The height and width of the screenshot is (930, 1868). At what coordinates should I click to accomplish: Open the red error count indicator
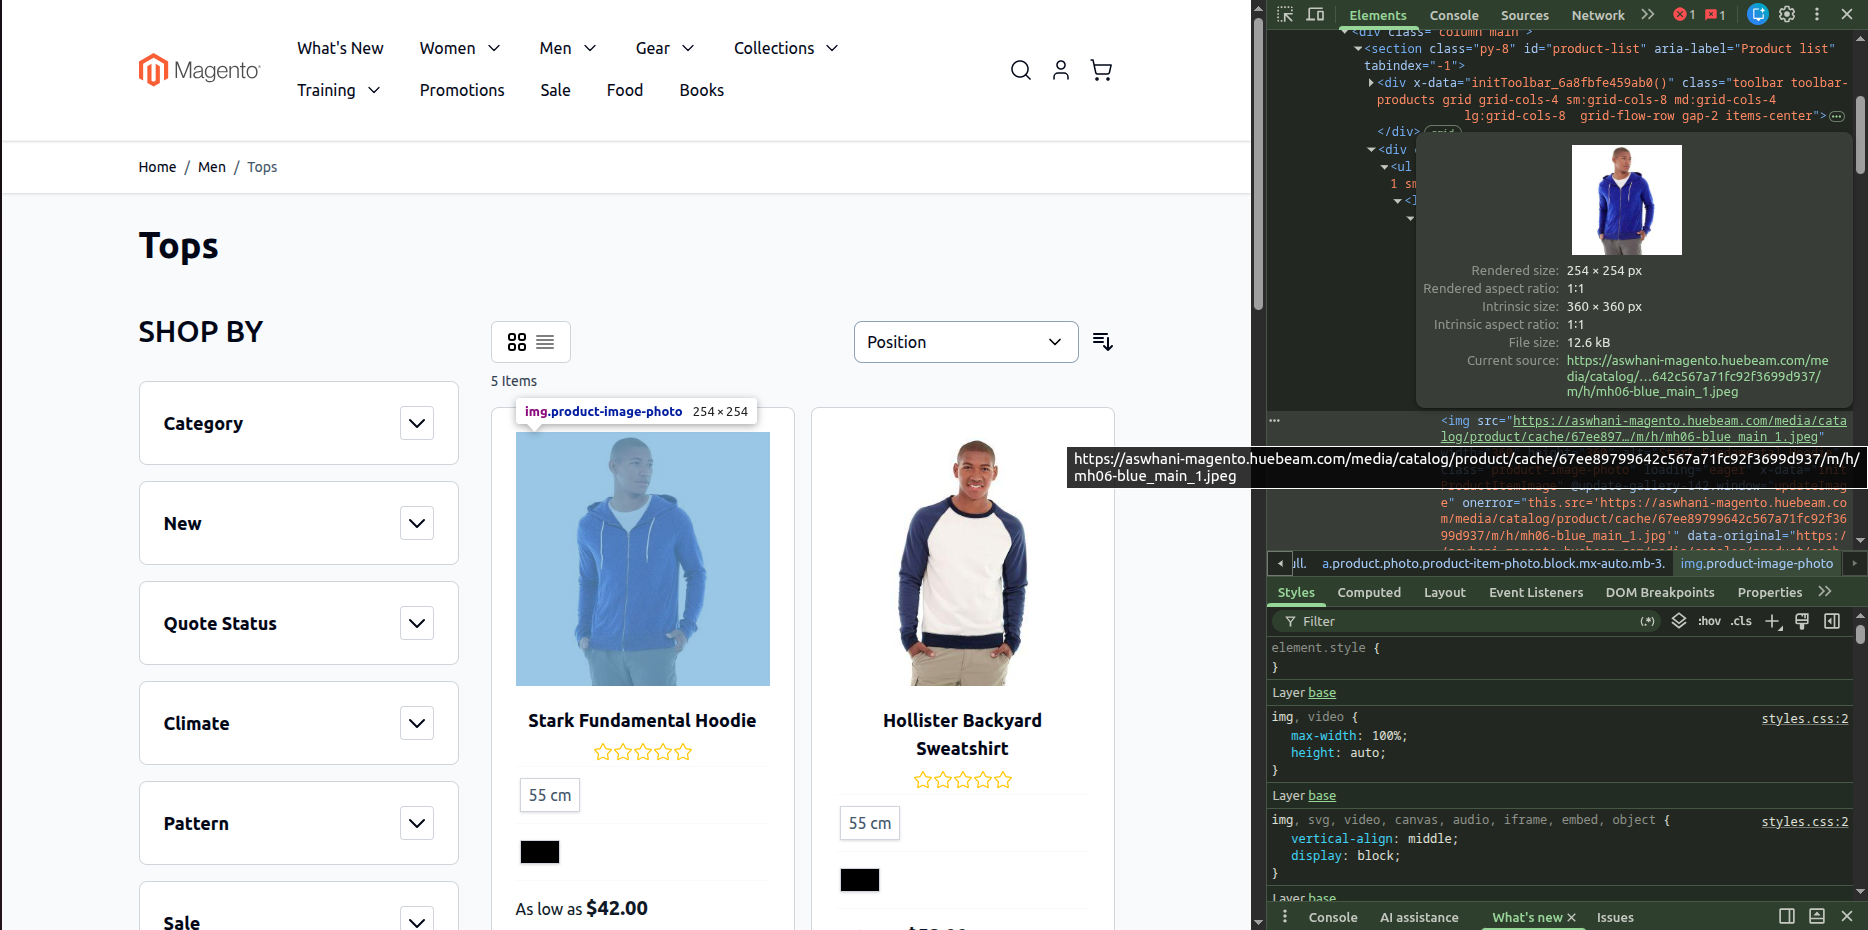1684,14
